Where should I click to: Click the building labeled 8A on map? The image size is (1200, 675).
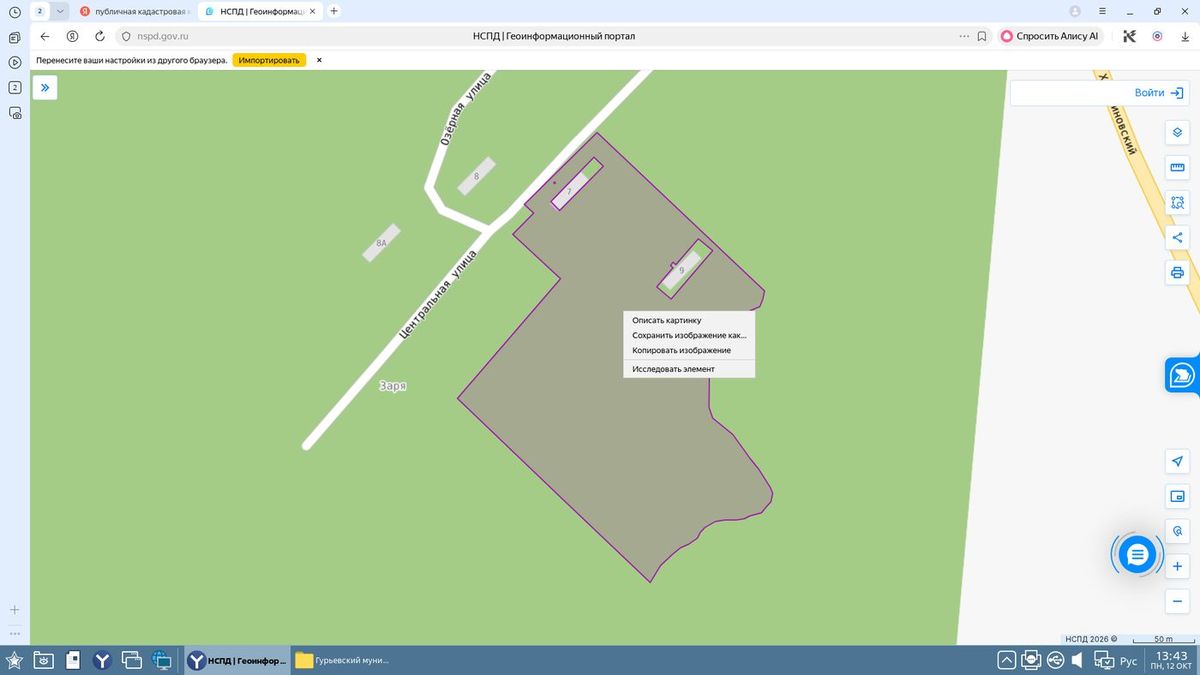pos(381,243)
